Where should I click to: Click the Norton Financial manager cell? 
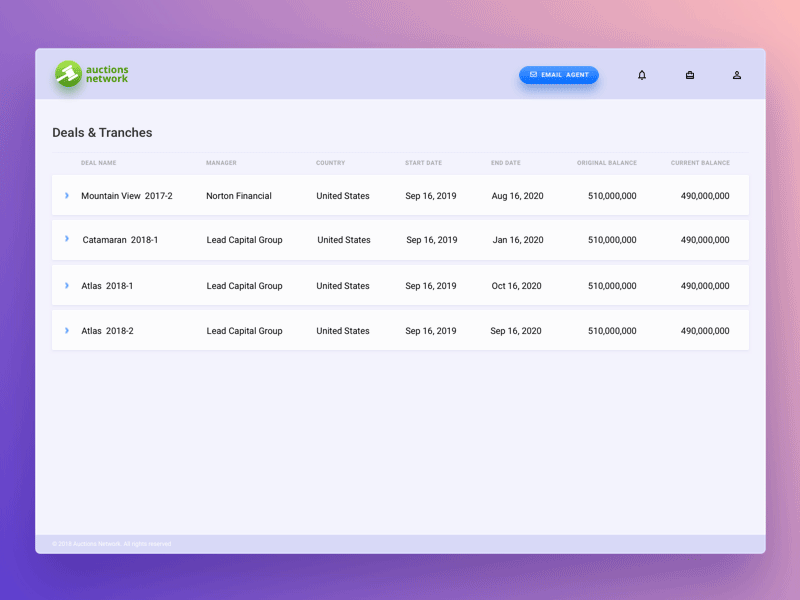point(239,196)
